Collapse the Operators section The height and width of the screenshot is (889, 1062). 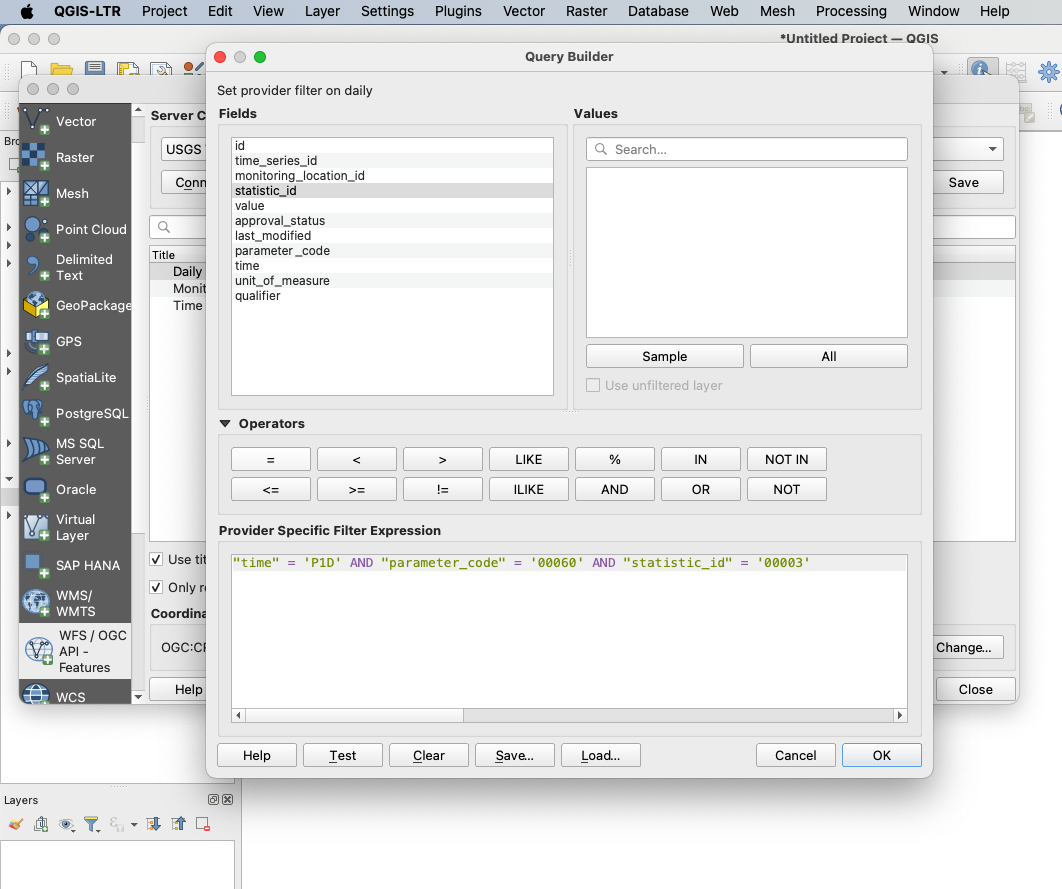pyautogui.click(x=225, y=424)
